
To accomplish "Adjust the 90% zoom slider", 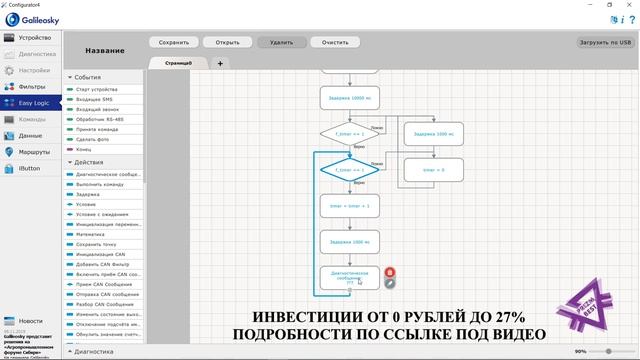I will 608,351.
